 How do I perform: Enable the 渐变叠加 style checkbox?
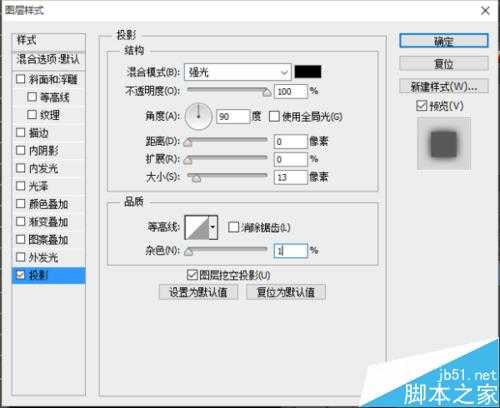pyautogui.click(x=21, y=221)
